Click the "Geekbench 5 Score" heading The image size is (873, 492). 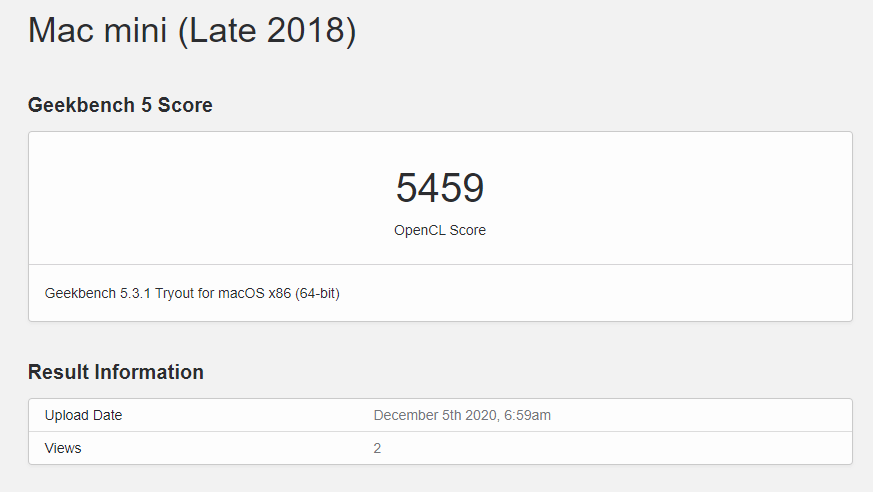pyautogui.click(x=120, y=105)
